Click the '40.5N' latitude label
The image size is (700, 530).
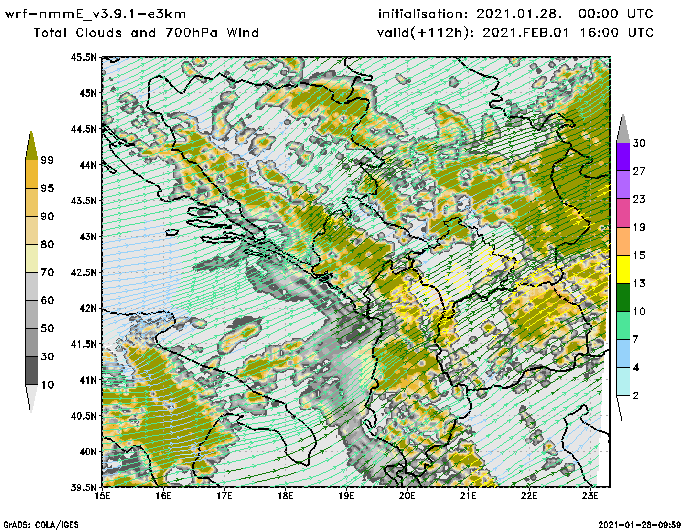click(83, 416)
